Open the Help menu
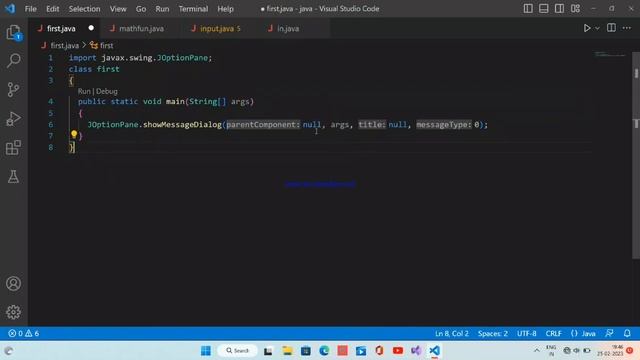 coord(225,9)
